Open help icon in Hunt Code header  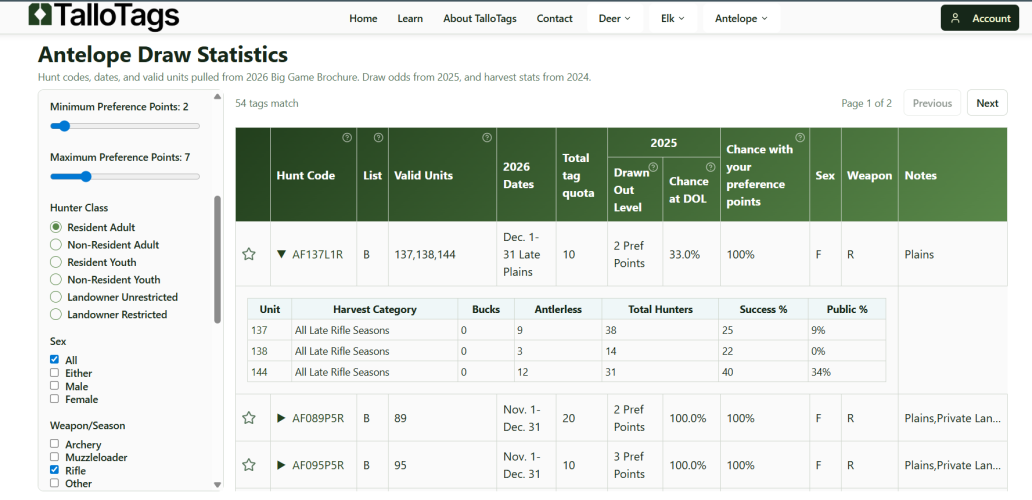click(347, 138)
